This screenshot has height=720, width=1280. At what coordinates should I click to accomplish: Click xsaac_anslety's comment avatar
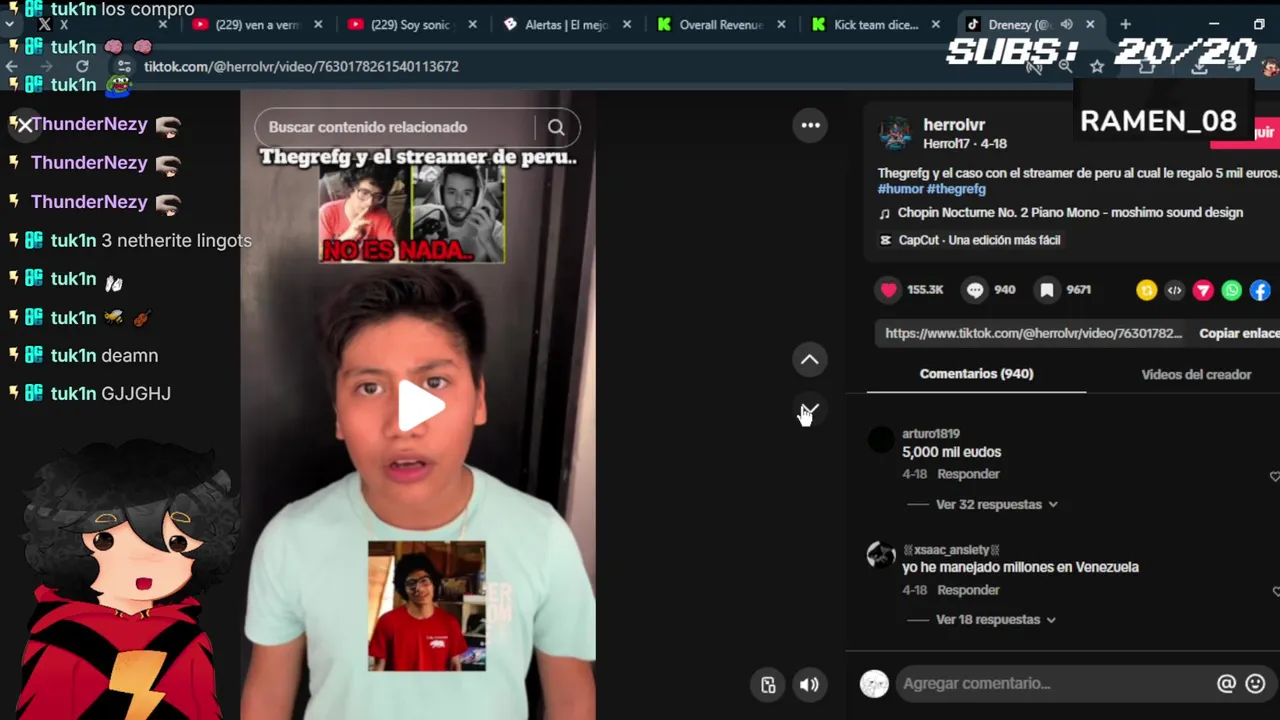pyautogui.click(x=881, y=555)
